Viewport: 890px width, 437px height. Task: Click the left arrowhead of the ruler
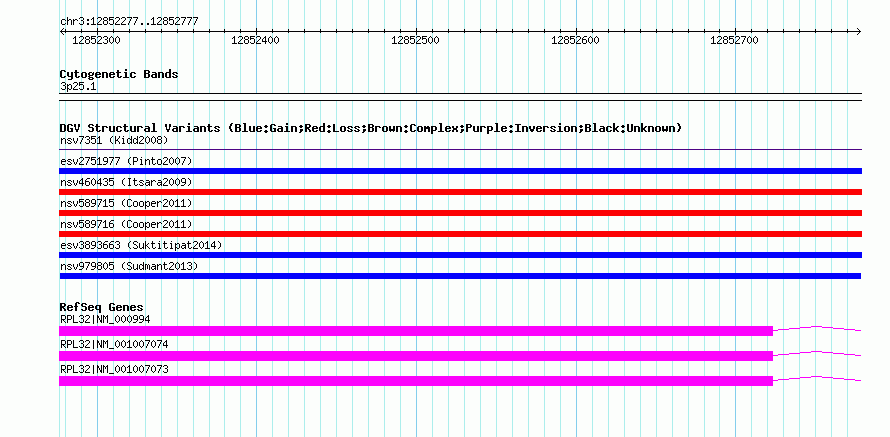tap(62, 31)
